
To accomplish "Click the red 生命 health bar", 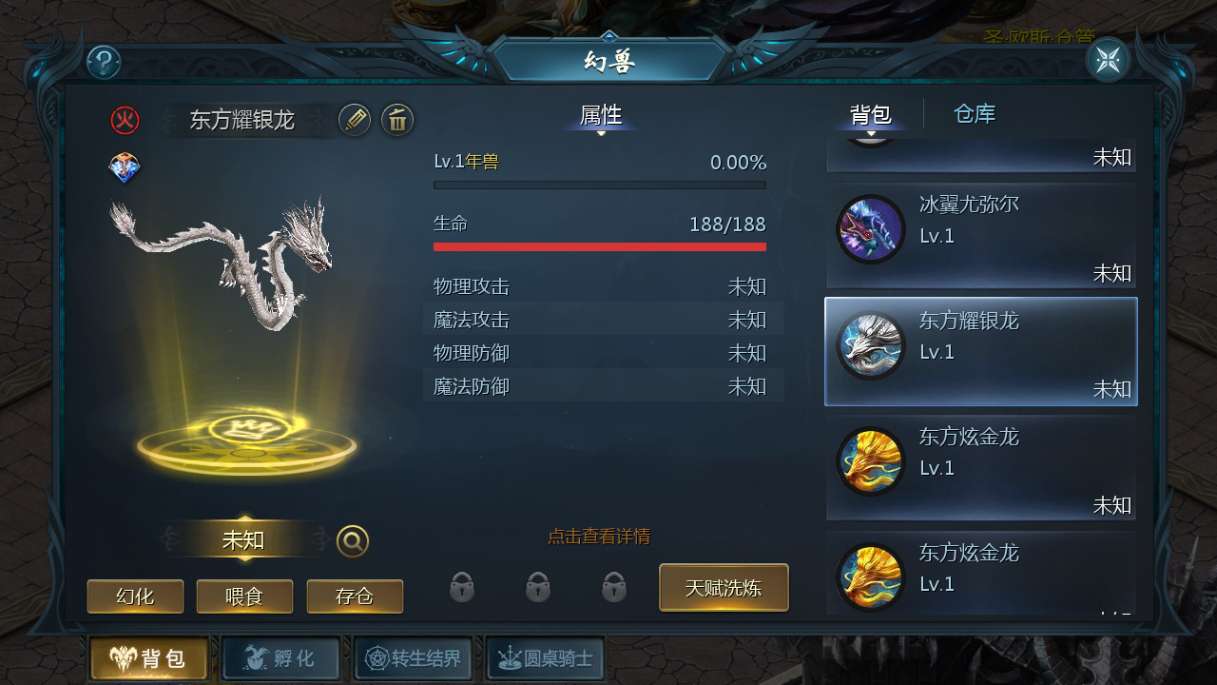I will point(600,246).
